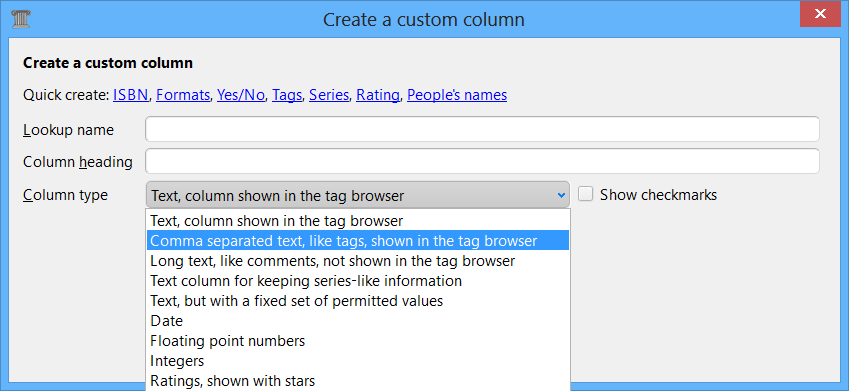Enable the Show checkmarks checkbox

coord(585,194)
